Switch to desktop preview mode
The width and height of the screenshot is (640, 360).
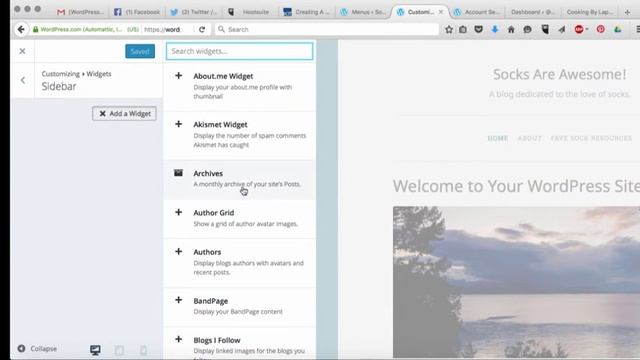click(x=95, y=350)
